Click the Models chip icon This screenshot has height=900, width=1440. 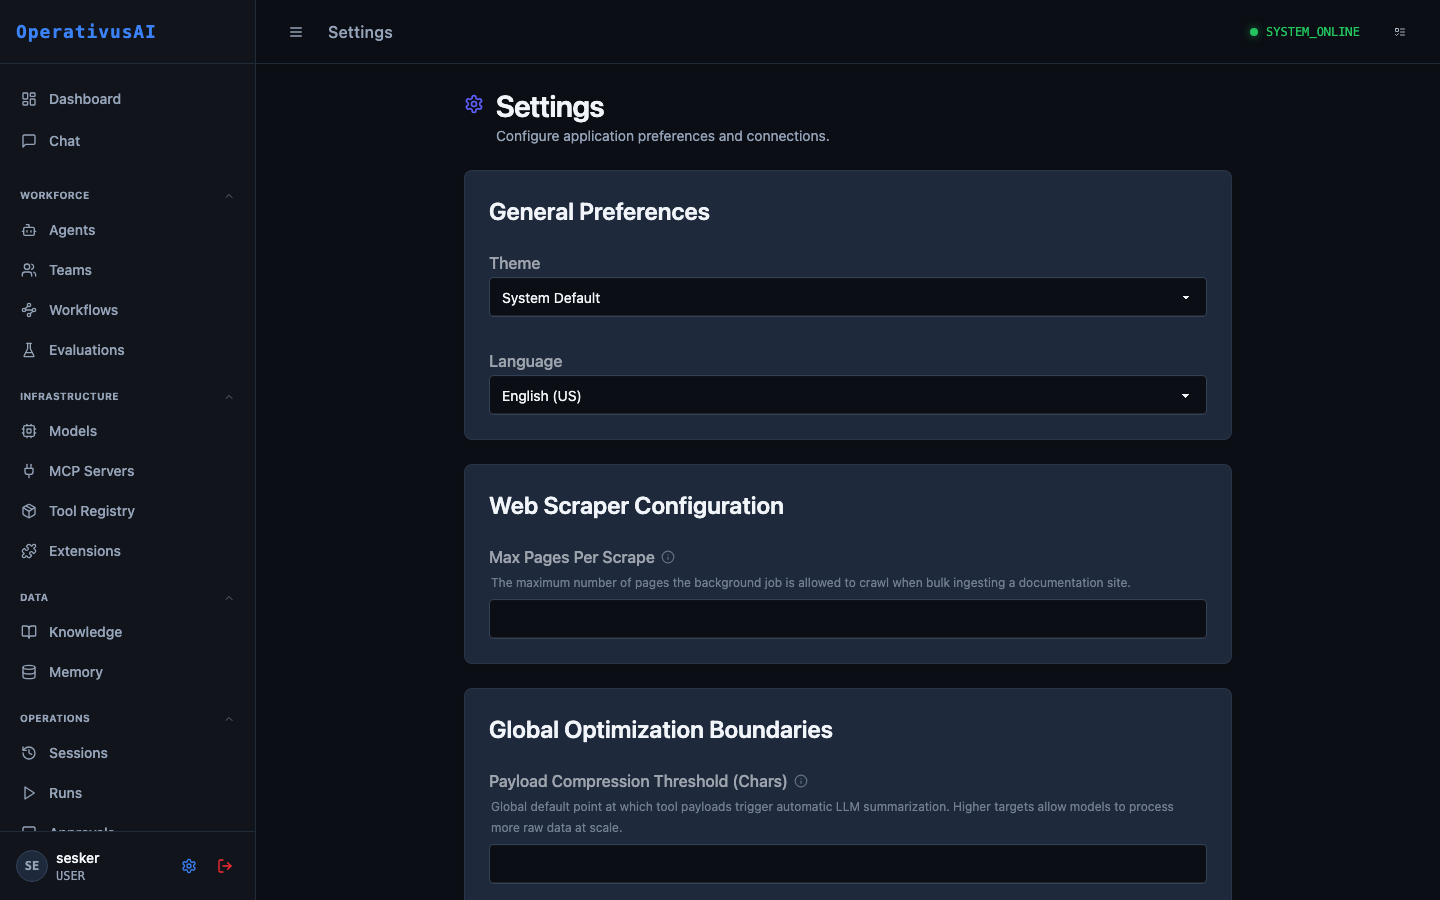point(29,431)
